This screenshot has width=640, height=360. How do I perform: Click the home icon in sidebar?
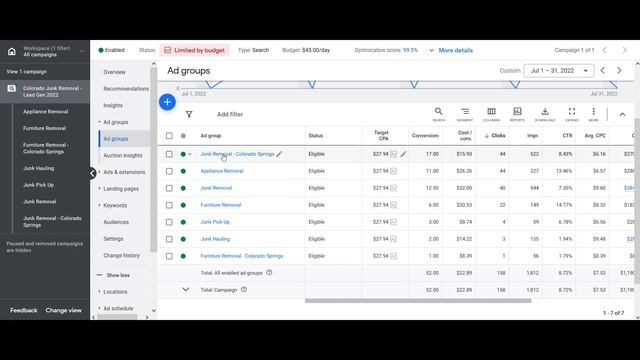tap(11, 51)
